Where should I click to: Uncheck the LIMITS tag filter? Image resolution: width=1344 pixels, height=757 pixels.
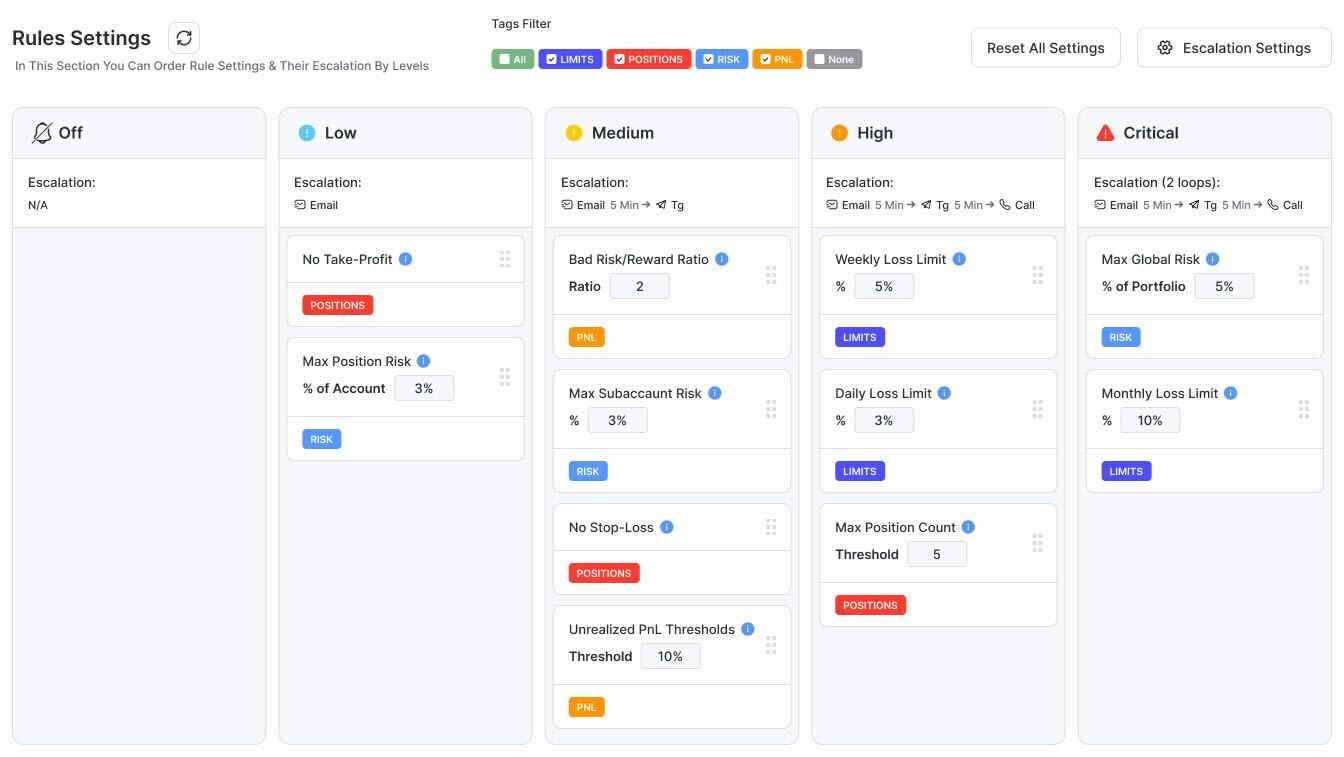[551, 59]
